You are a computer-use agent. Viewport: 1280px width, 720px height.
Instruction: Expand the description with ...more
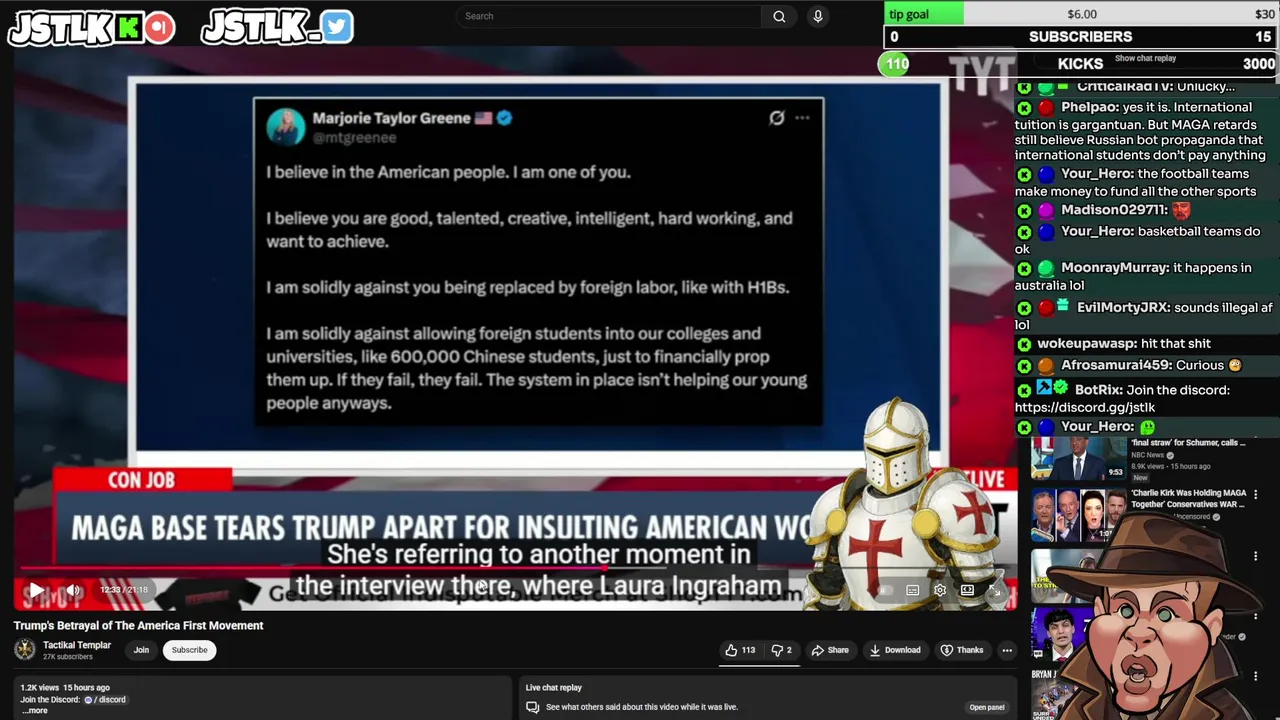[35, 711]
